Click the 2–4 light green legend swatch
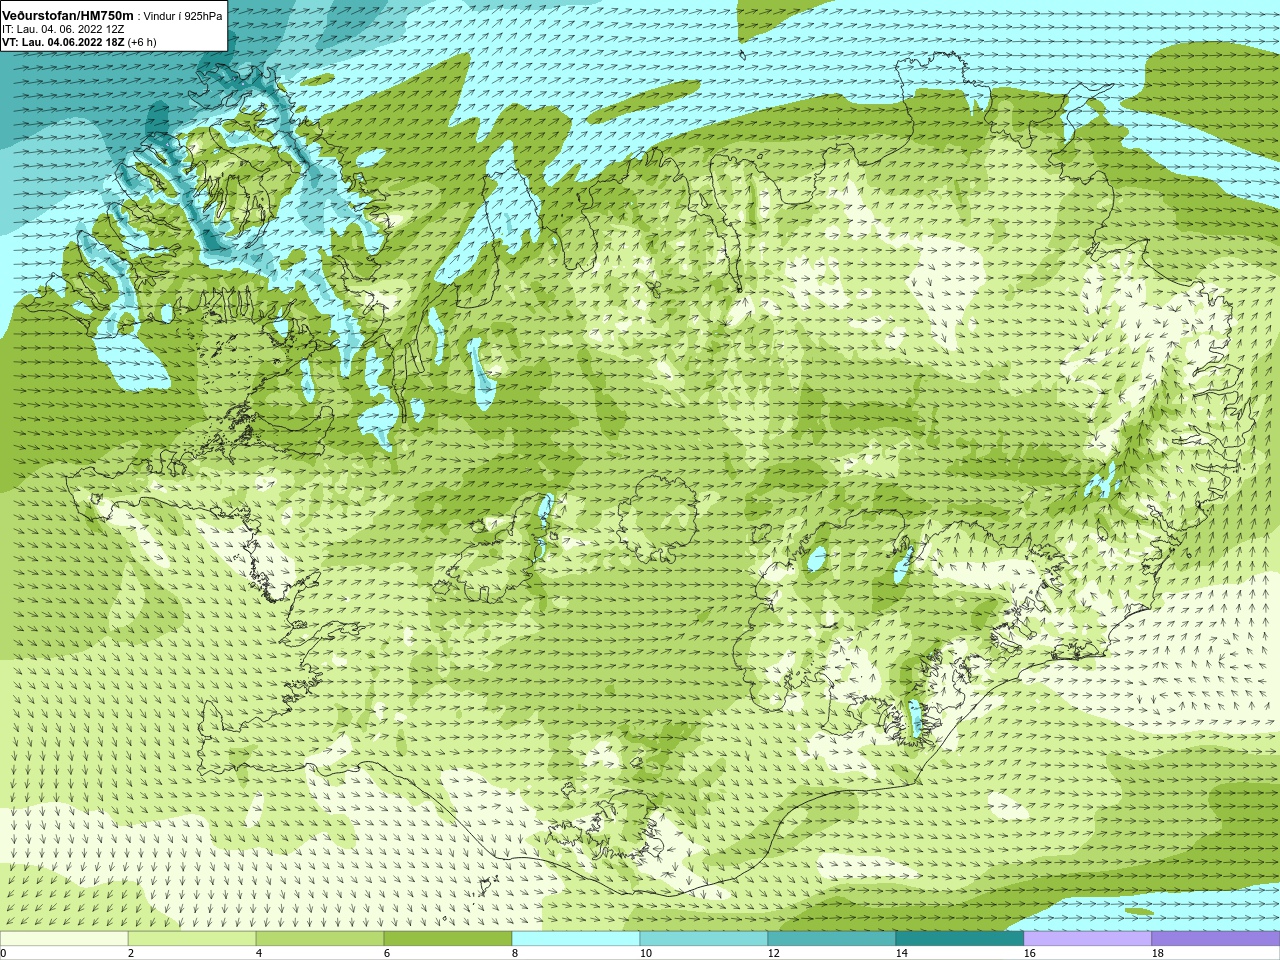Image resolution: width=1280 pixels, height=960 pixels. tap(192, 939)
